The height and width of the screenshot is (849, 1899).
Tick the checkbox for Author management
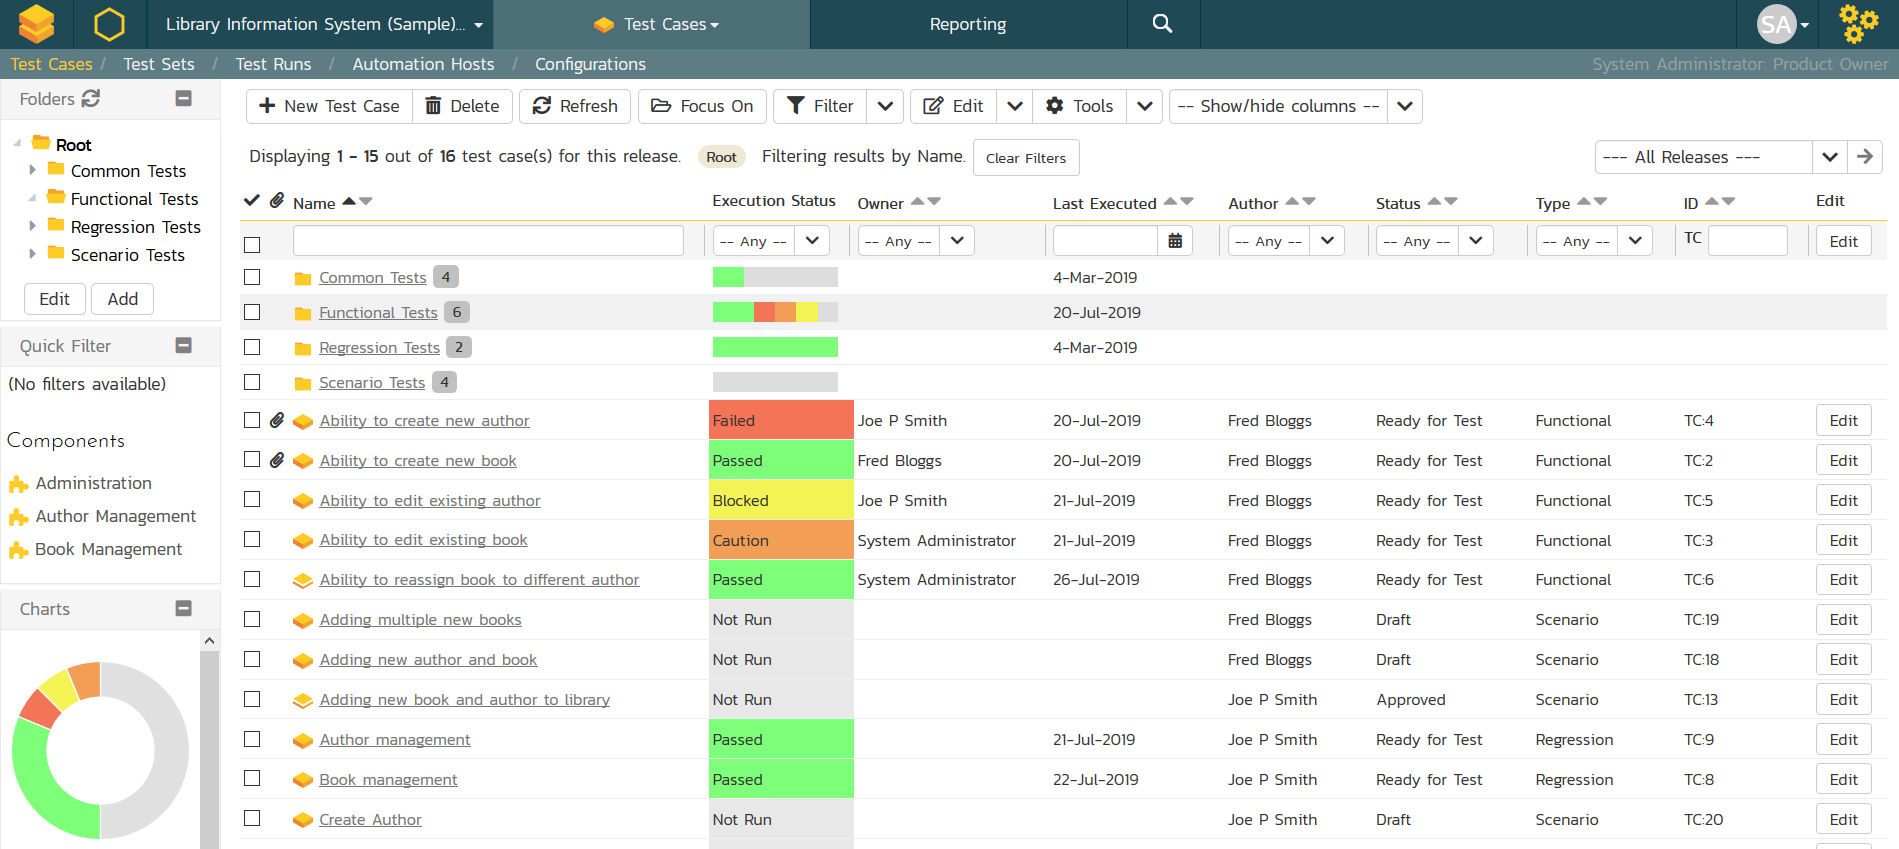click(252, 739)
